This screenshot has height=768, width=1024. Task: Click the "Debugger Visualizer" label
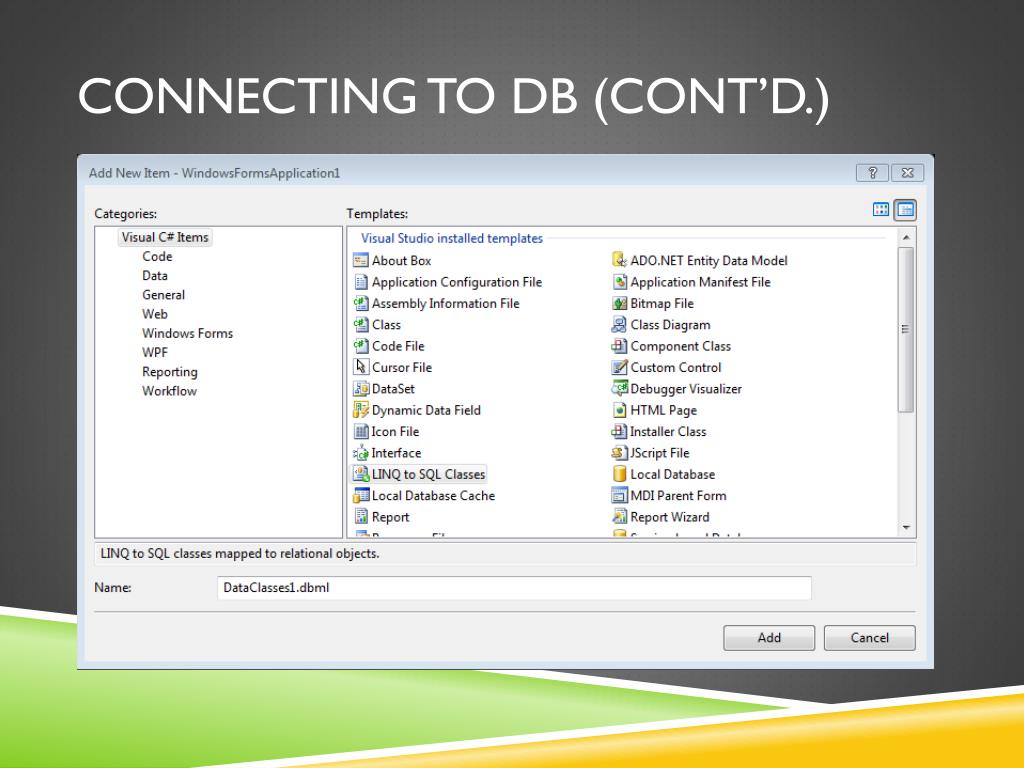coord(686,389)
